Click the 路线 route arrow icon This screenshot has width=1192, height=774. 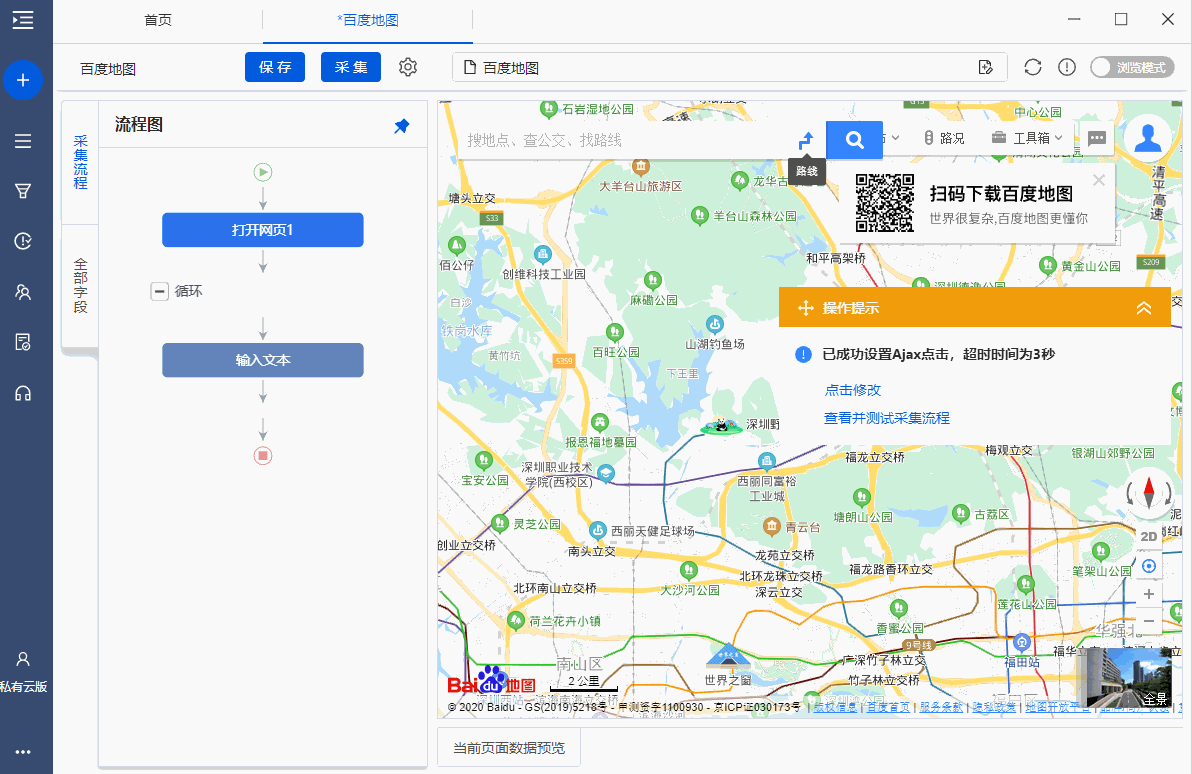(806, 140)
